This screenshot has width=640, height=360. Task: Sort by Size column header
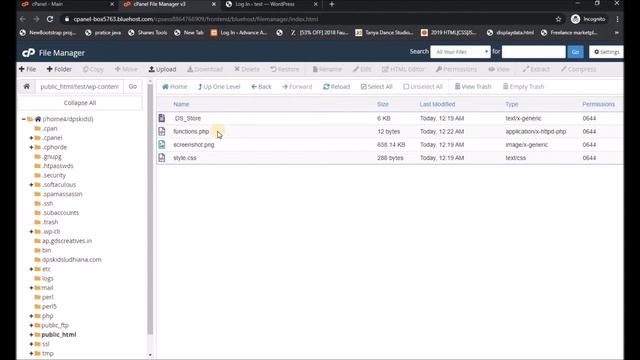383,104
